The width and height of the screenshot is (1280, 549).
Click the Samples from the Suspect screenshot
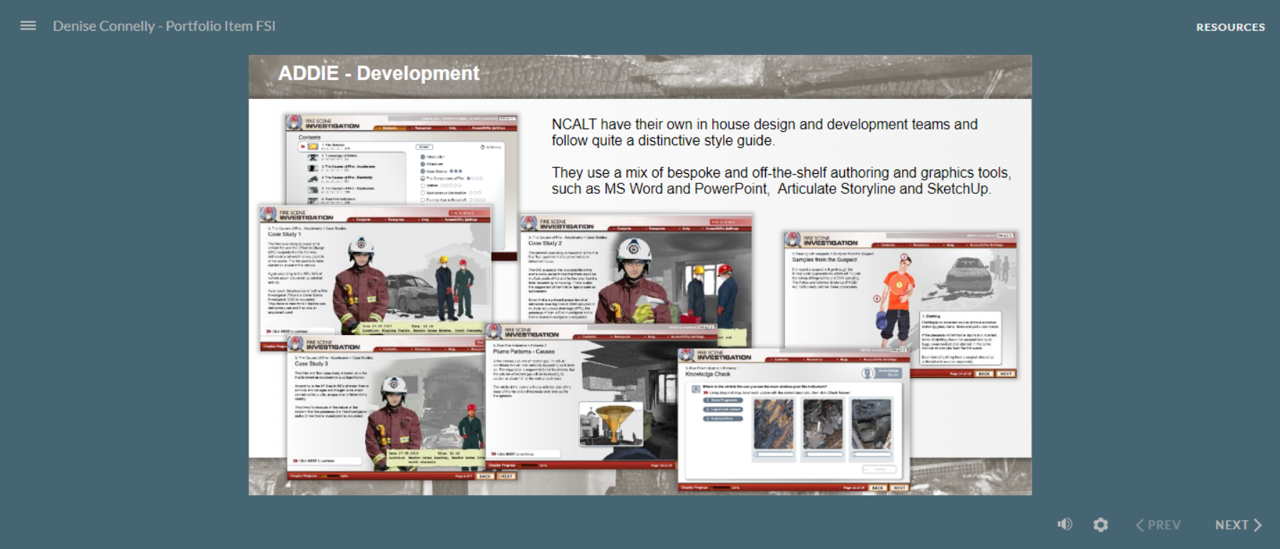click(x=900, y=300)
